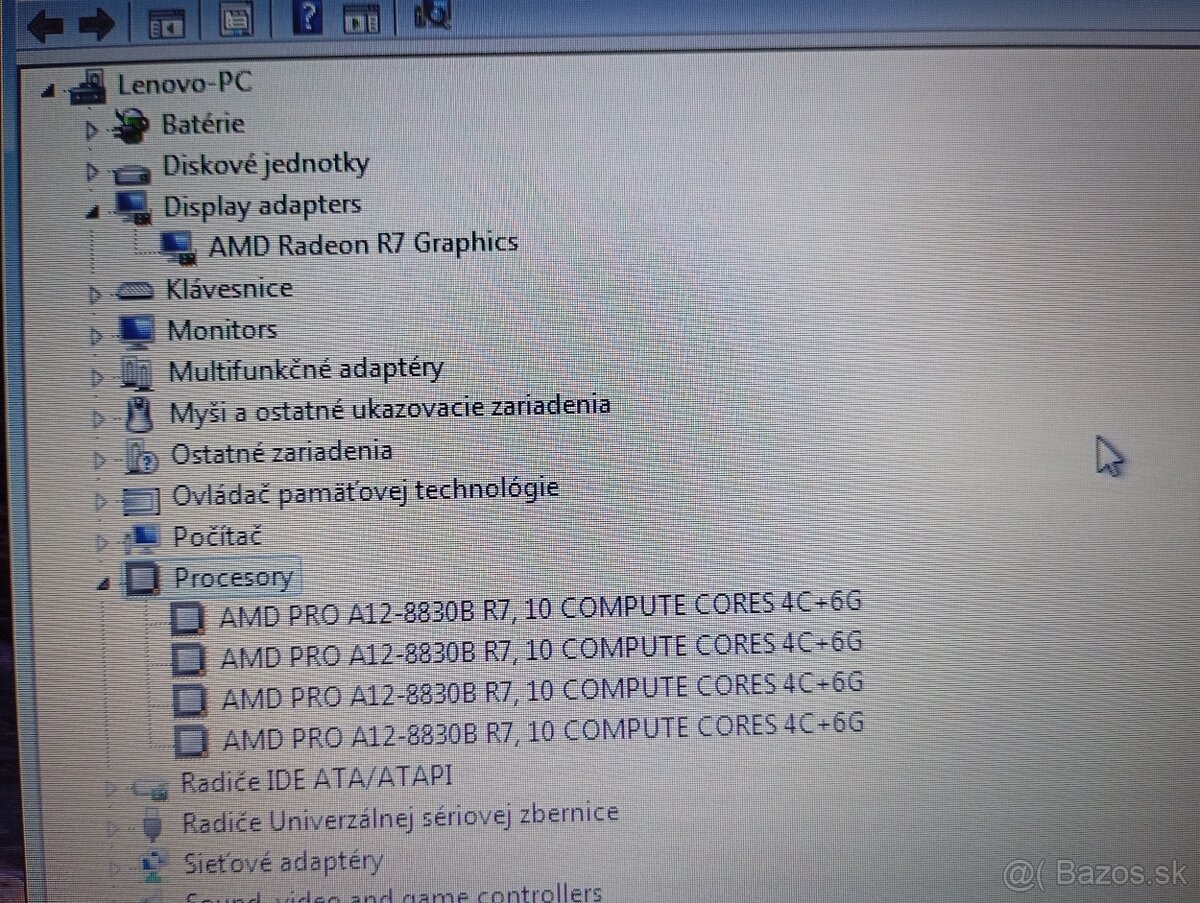Viewport: 1200px width, 903px height.
Task: Select the Ostatné zariadenia unknown-device icon
Action: (142, 455)
